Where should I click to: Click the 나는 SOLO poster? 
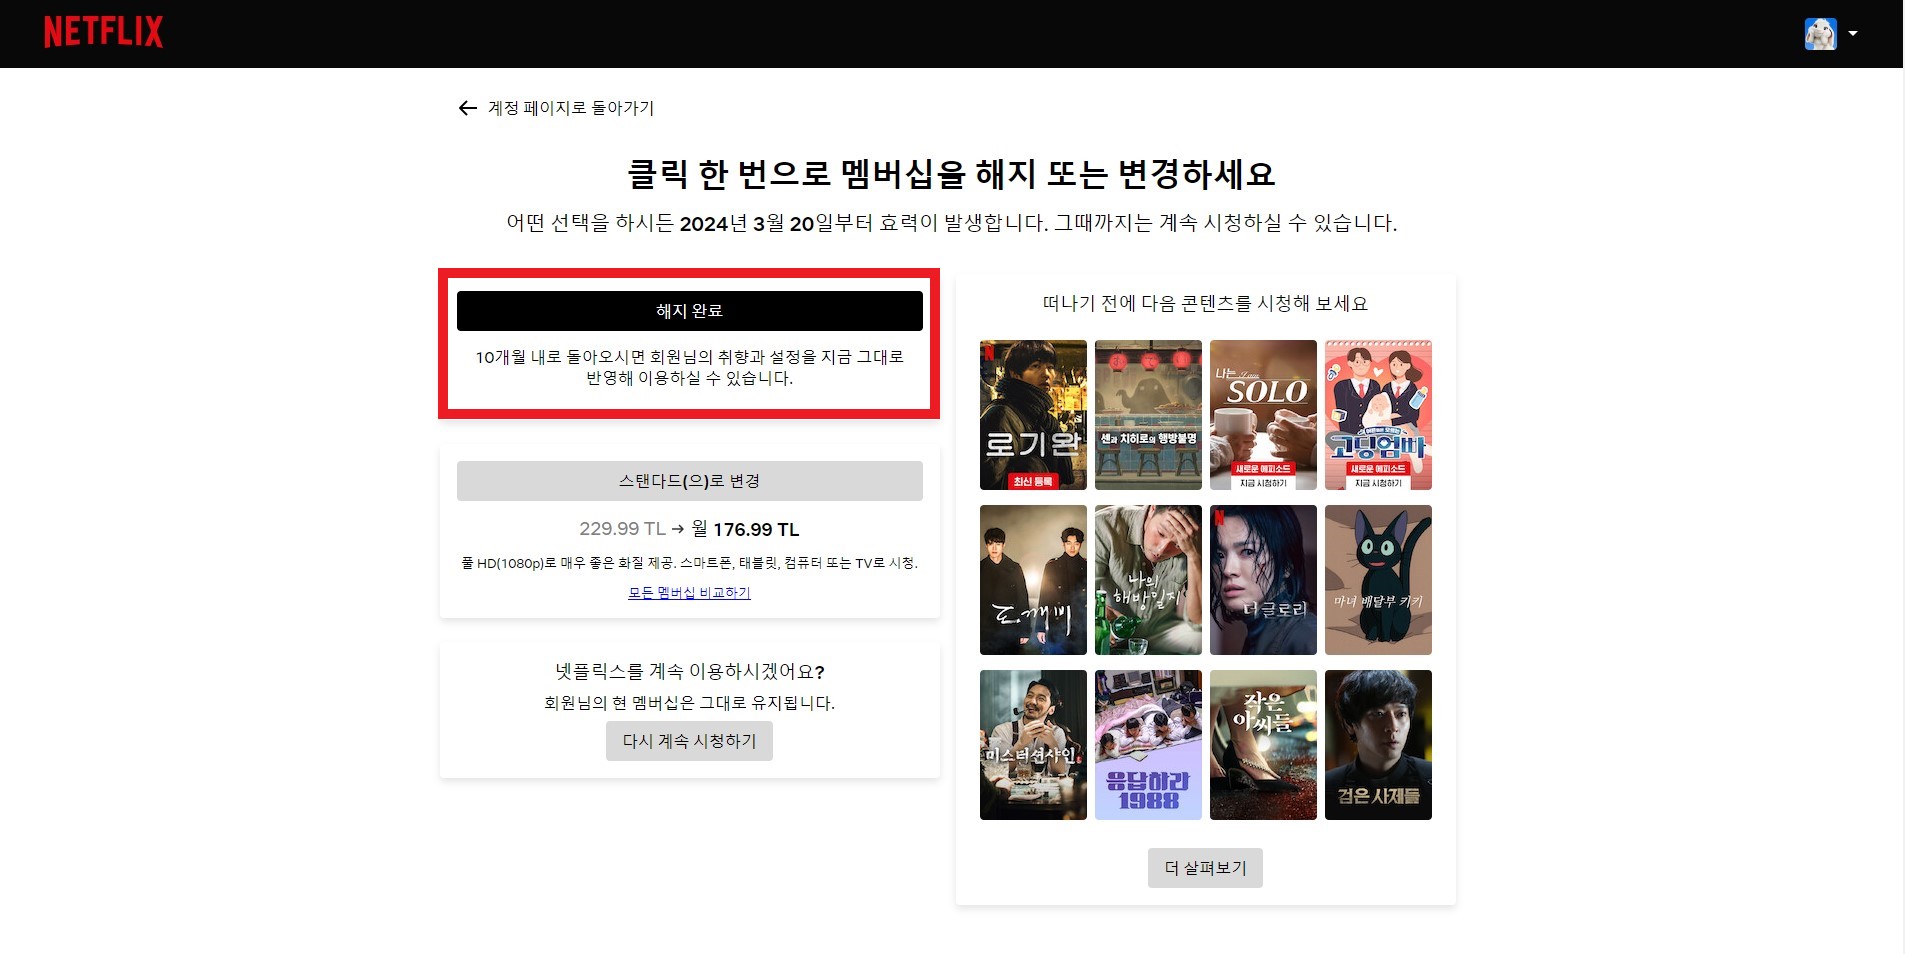(1263, 414)
